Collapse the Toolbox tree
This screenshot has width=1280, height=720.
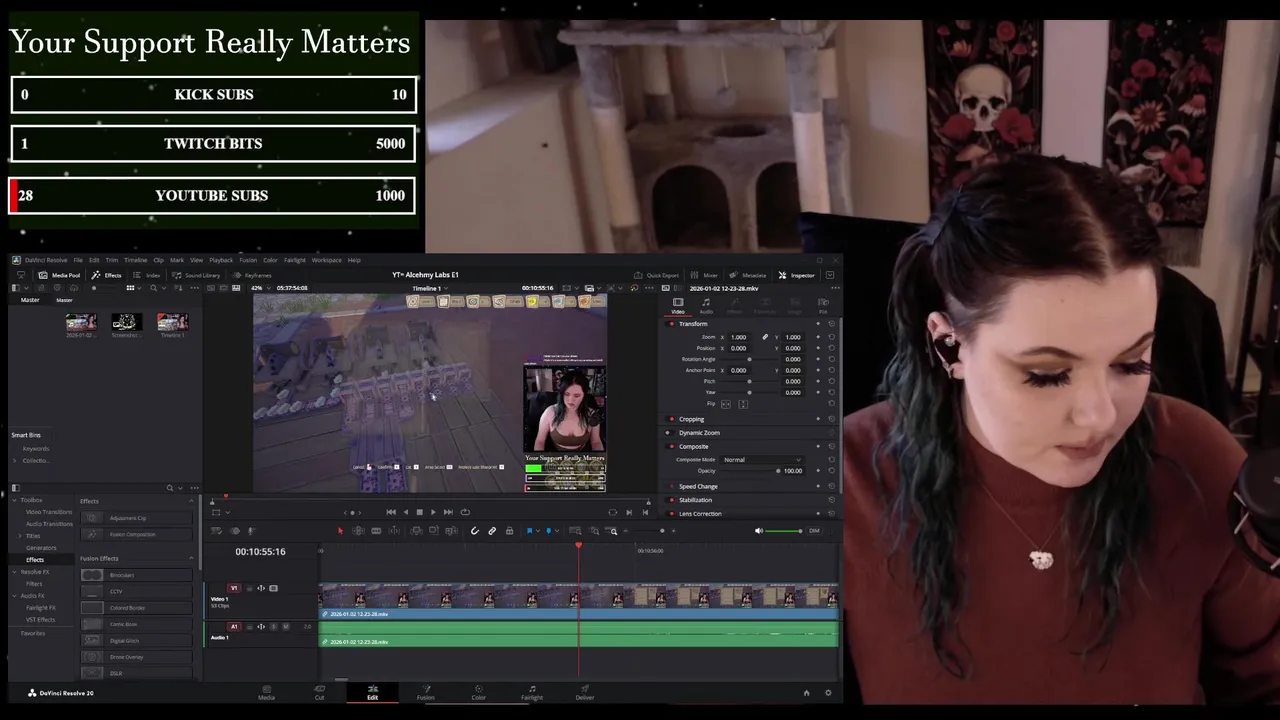tap(15, 500)
